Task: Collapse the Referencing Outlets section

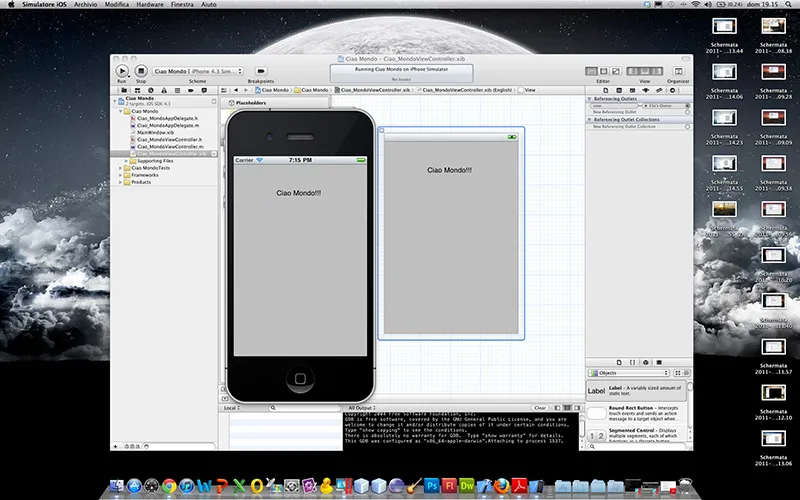Action: pyautogui.click(x=590, y=99)
